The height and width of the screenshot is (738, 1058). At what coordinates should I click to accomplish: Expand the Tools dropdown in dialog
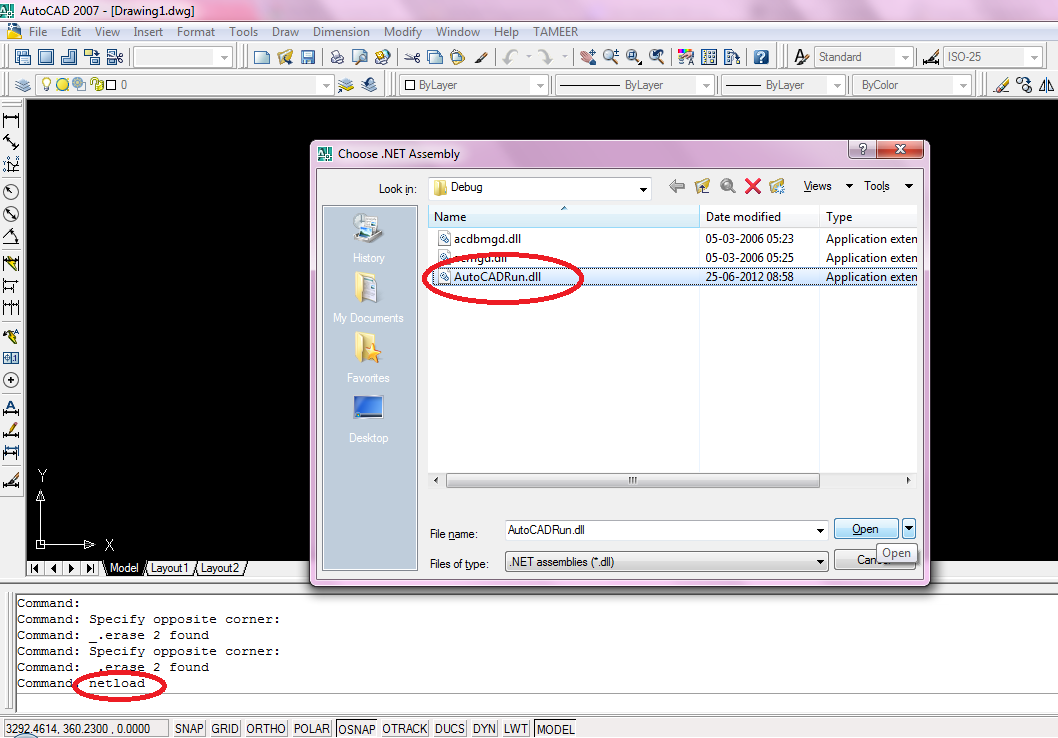click(909, 186)
